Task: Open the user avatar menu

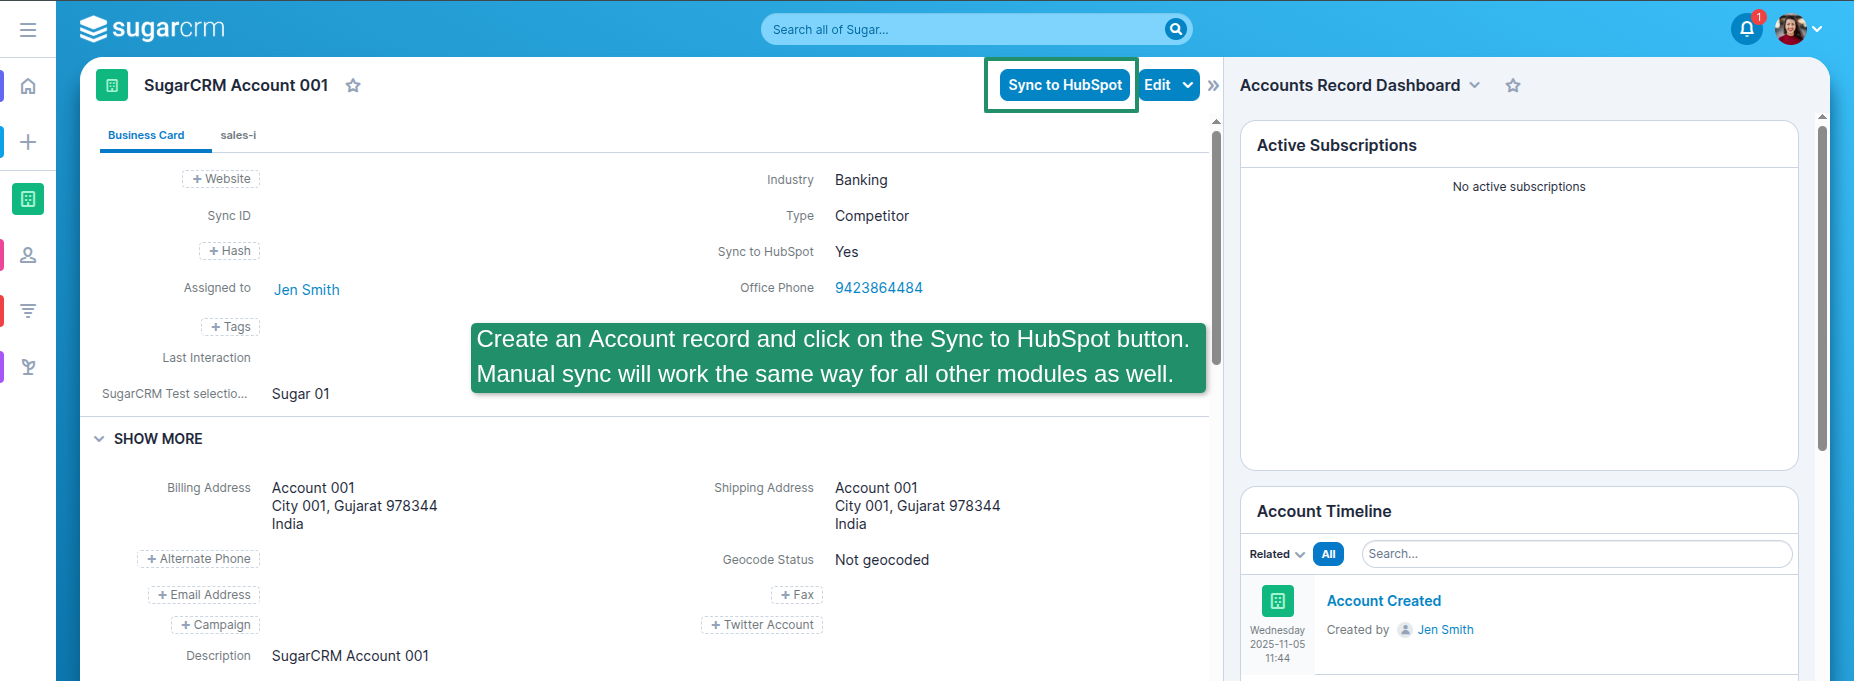Action: (x=1790, y=29)
